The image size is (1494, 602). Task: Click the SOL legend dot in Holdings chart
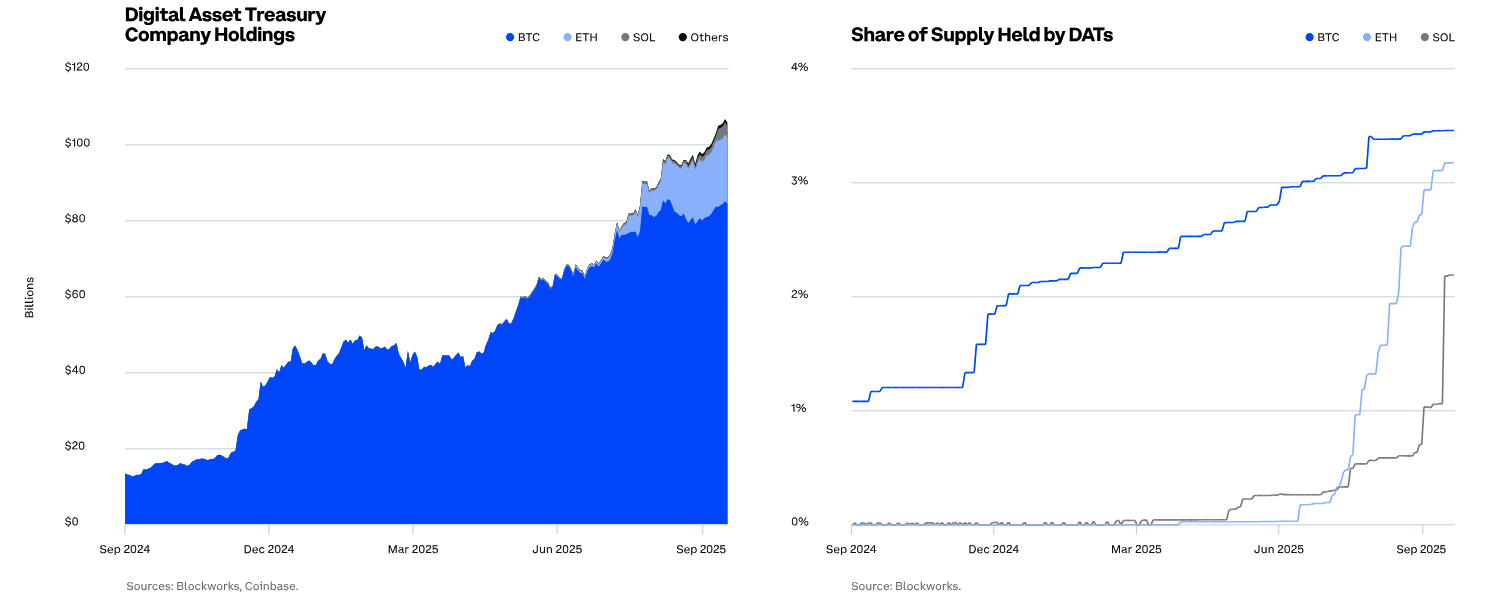coord(624,38)
